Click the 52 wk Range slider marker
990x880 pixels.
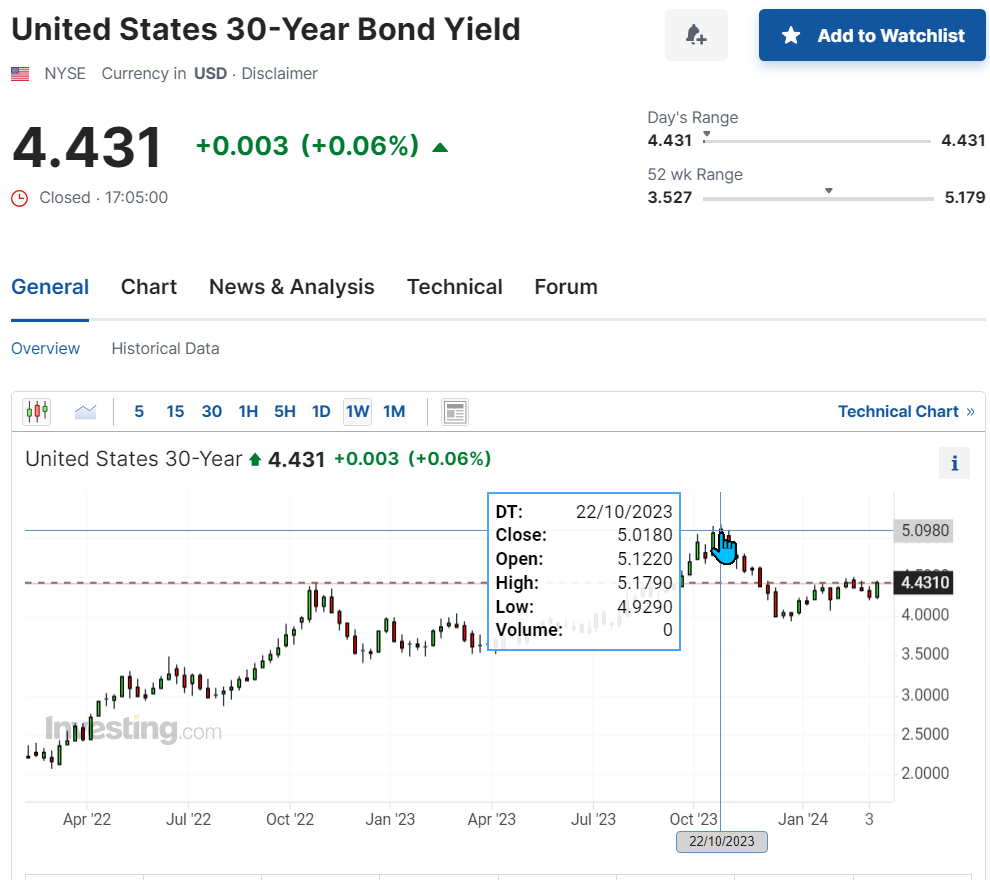tap(829, 191)
